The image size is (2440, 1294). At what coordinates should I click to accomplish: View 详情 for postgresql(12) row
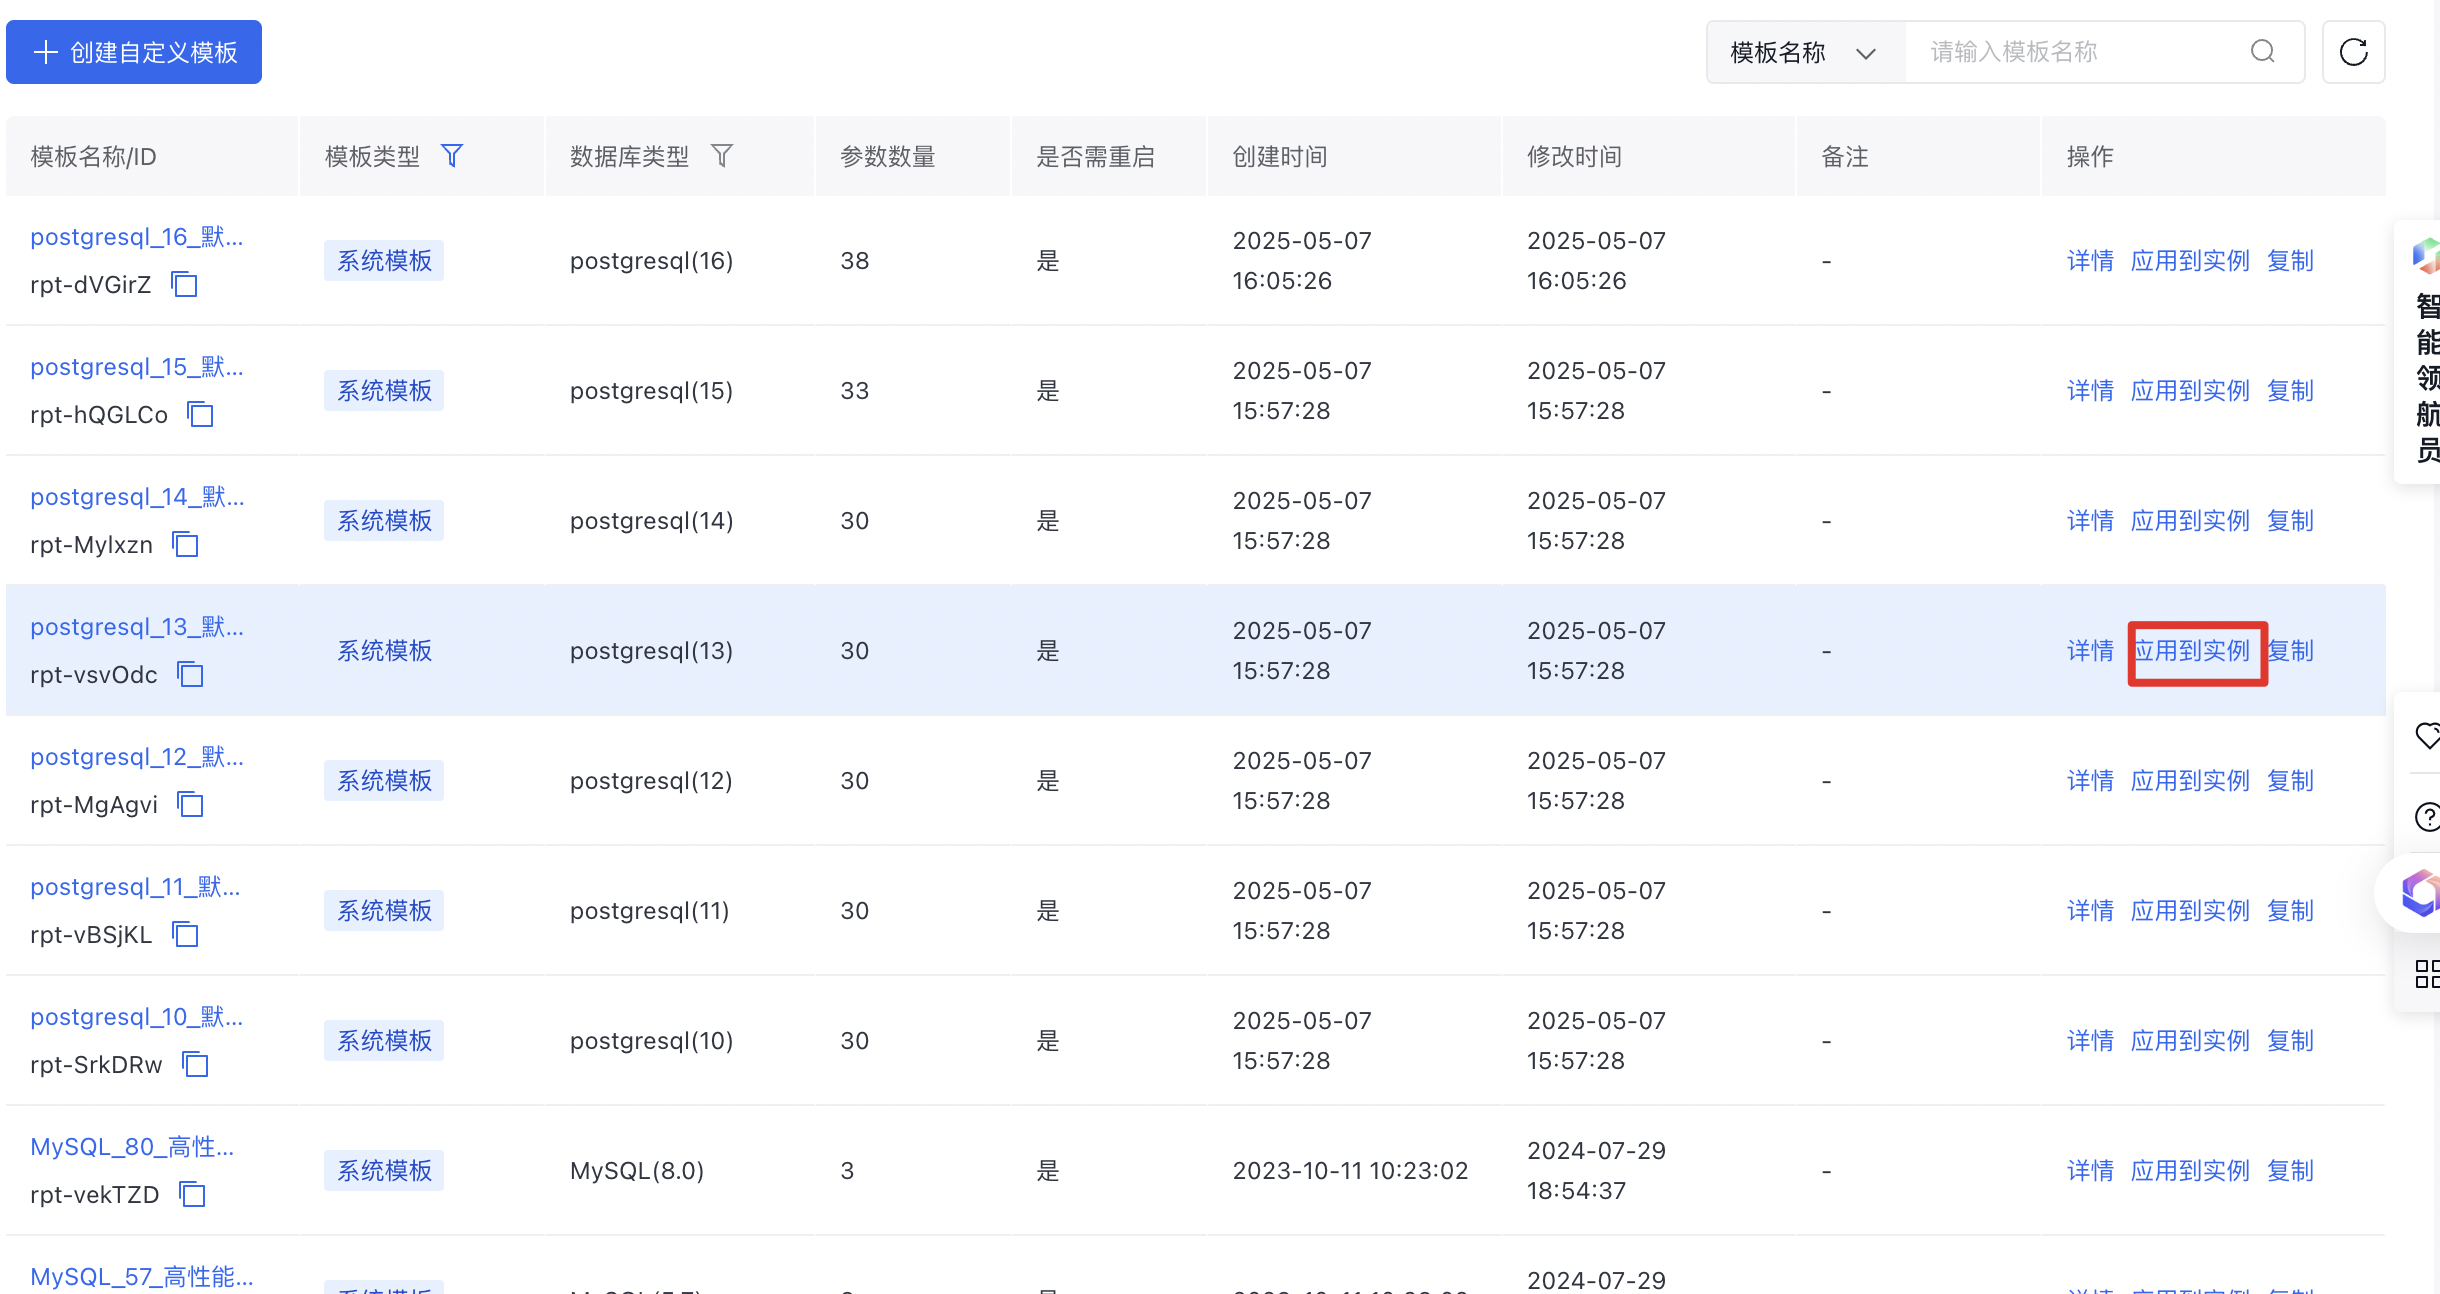2090,781
